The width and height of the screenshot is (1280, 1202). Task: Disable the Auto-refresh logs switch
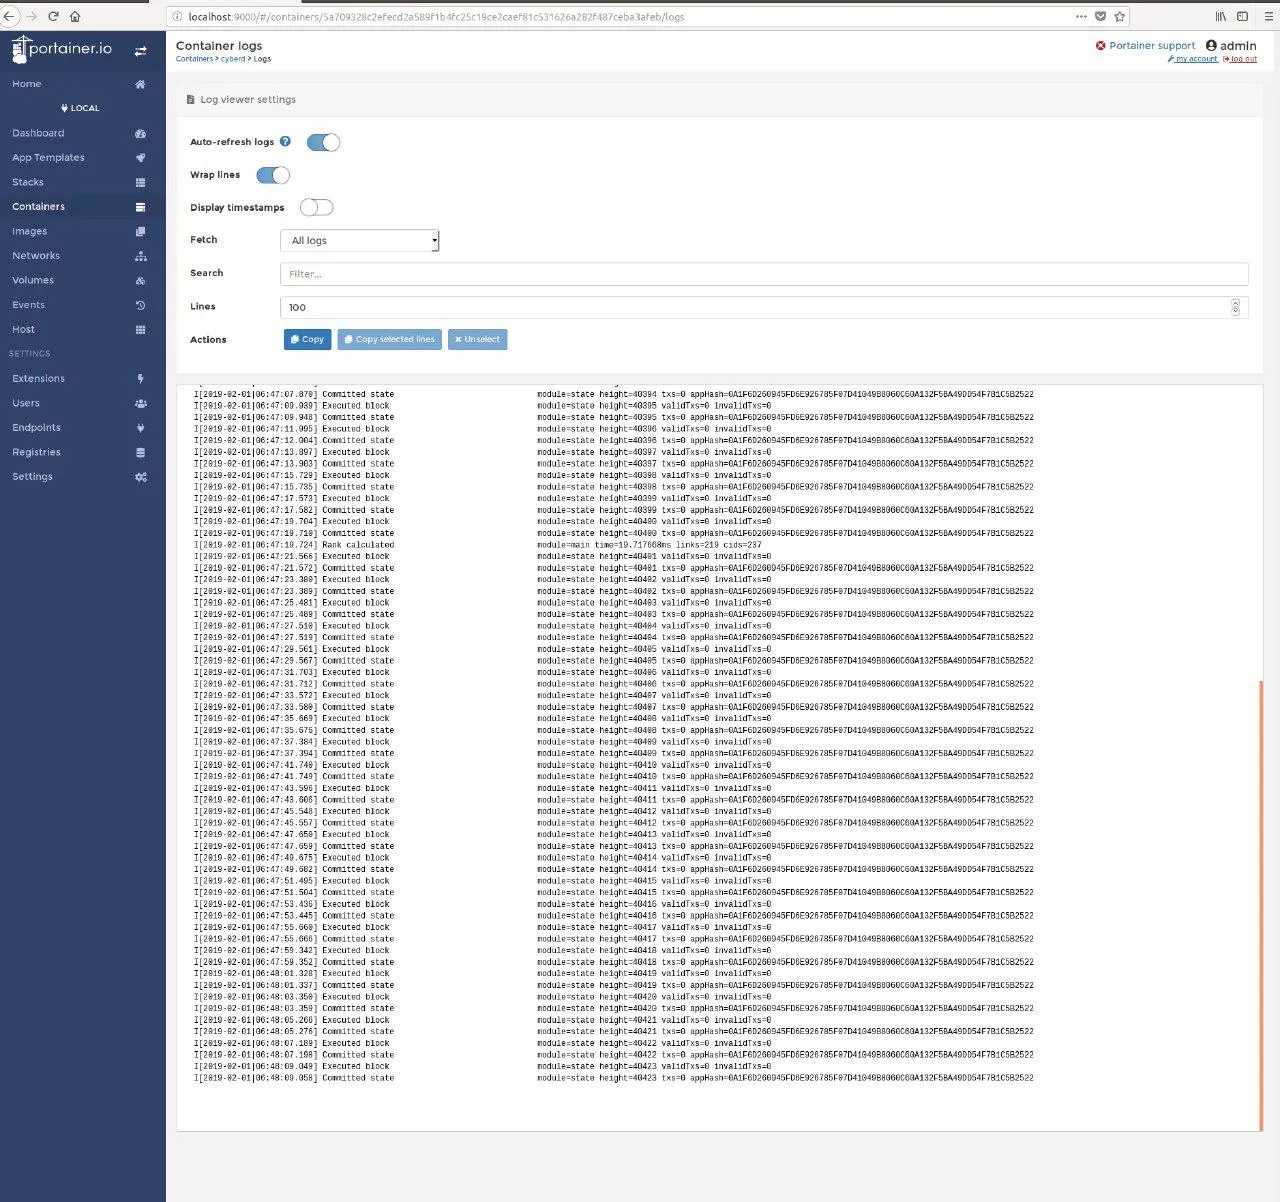pos(323,142)
